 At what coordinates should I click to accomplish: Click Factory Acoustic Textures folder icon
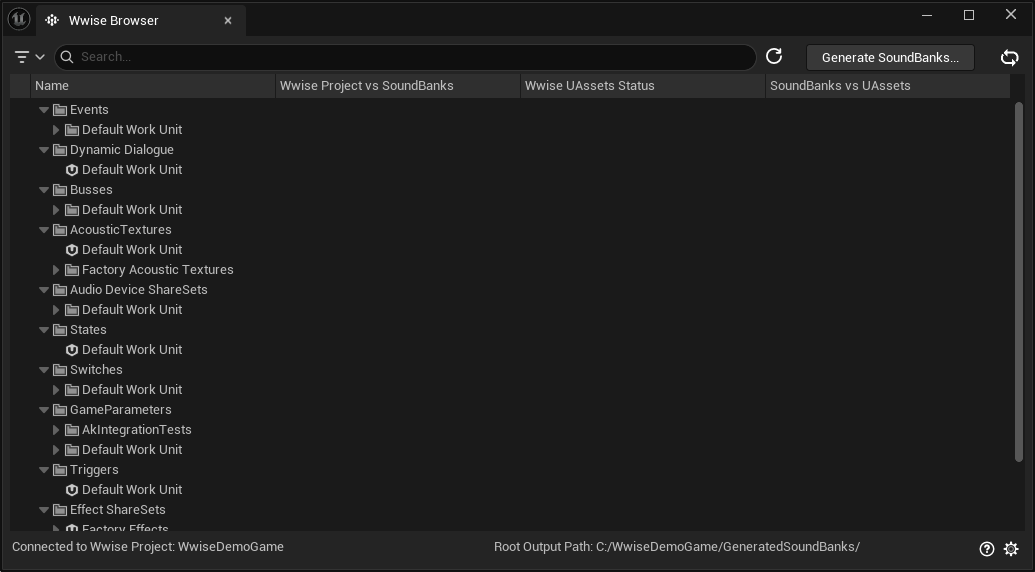tap(72, 270)
